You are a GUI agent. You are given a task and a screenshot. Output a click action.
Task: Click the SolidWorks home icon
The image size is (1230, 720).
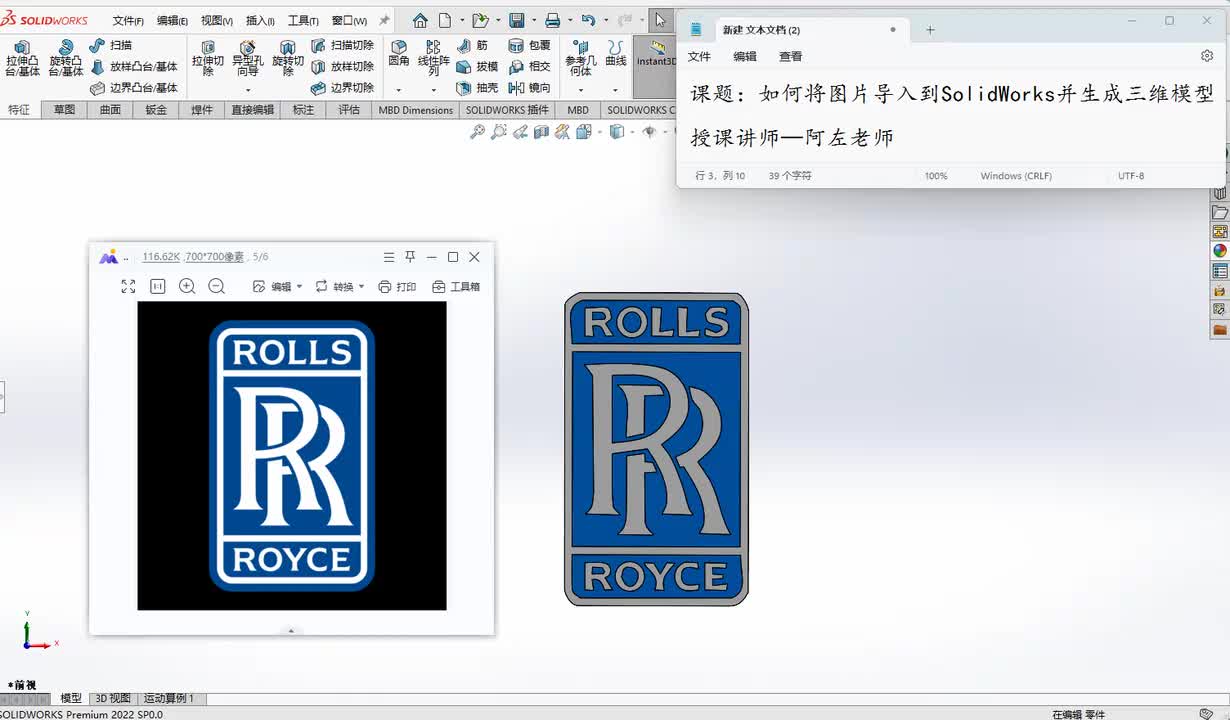(x=420, y=20)
